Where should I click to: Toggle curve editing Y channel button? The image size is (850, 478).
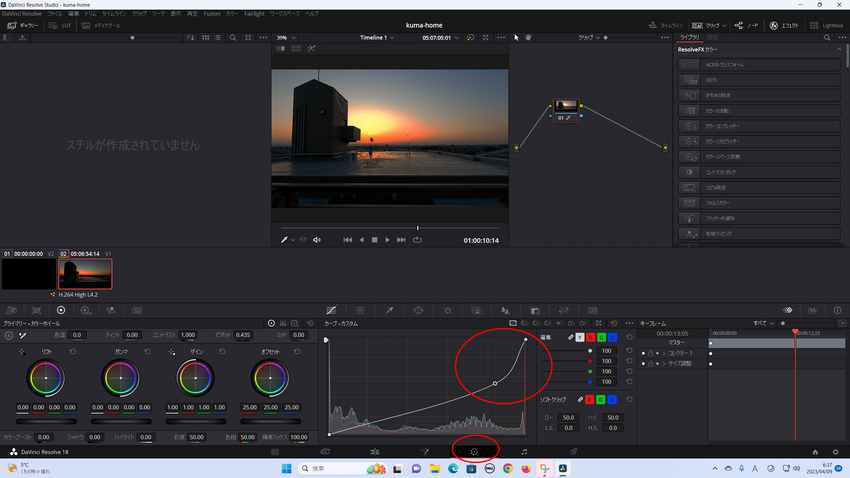(x=580, y=337)
